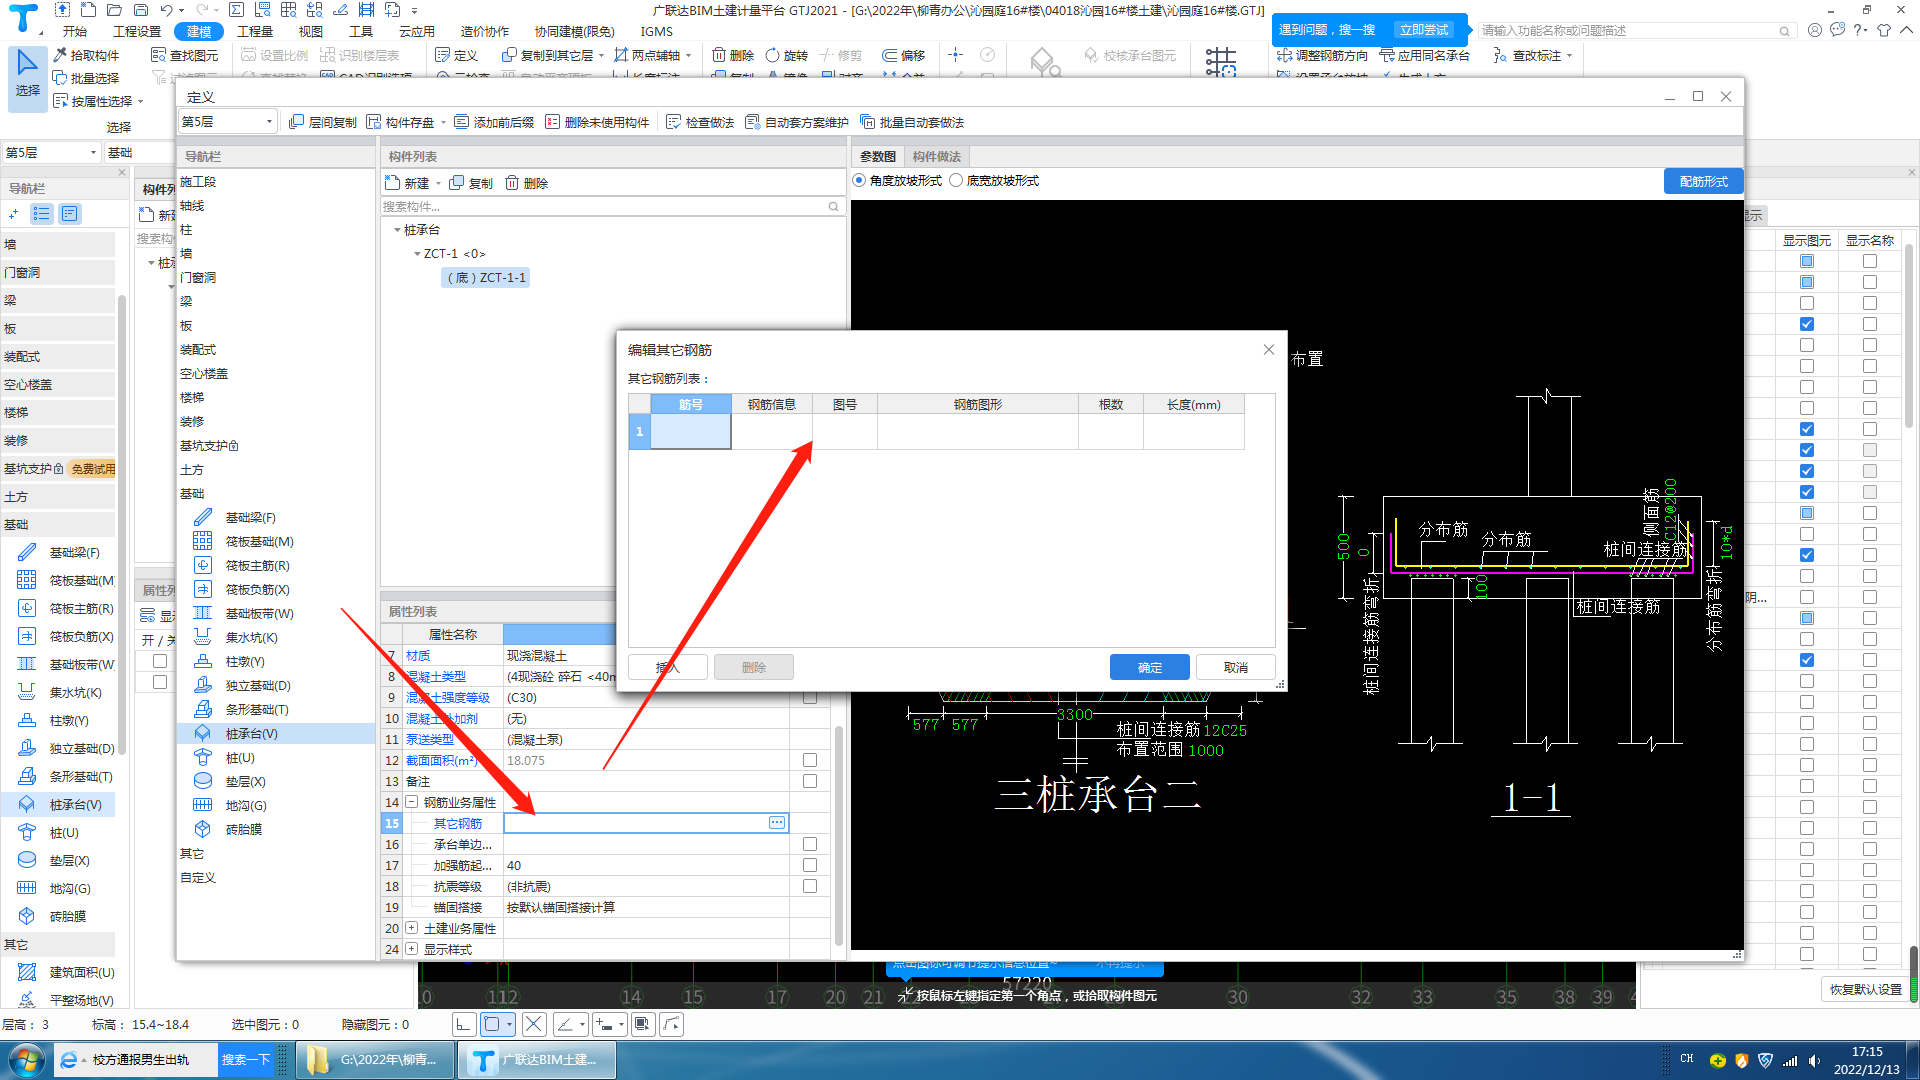
Task: Click the 搜索构件 search field
Action: 611,206
